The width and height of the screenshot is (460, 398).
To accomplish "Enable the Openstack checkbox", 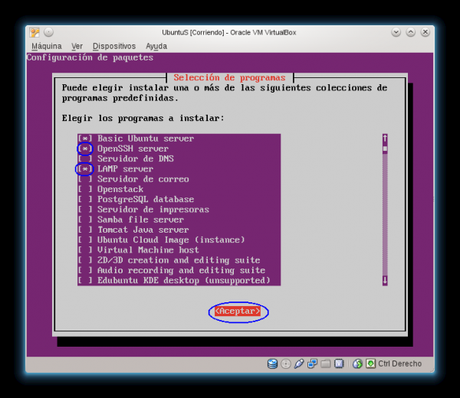I will click(85, 189).
